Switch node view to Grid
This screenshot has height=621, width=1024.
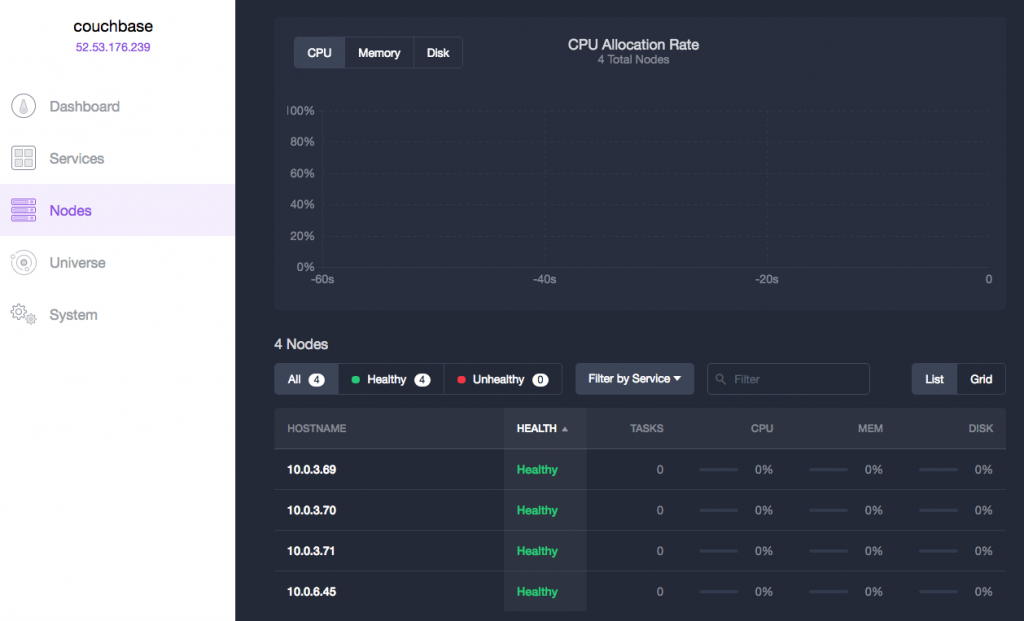pyautogui.click(x=981, y=379)
